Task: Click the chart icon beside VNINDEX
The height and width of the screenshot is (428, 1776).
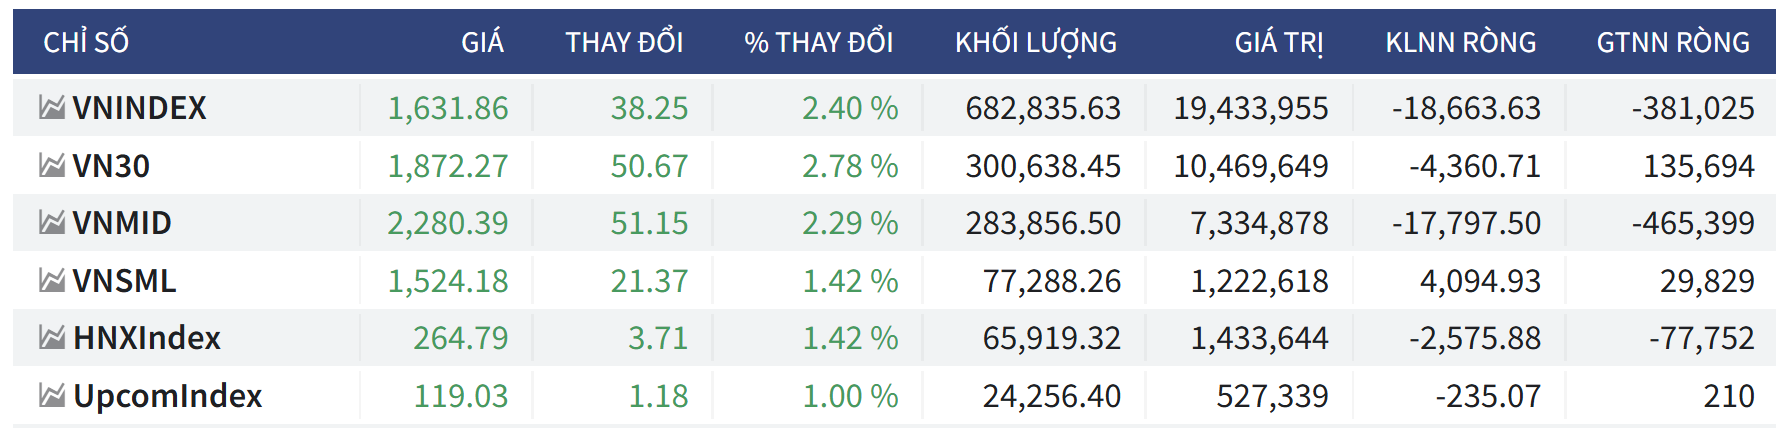Action: click(52, 107)
